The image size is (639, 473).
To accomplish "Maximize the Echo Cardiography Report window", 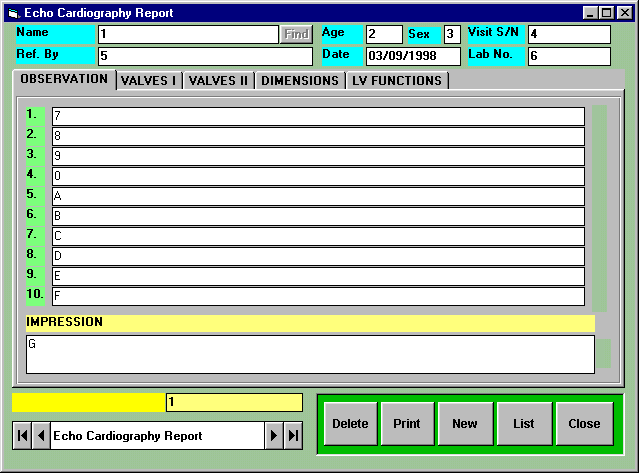I will pyautogui.click(x=606, y=13).
